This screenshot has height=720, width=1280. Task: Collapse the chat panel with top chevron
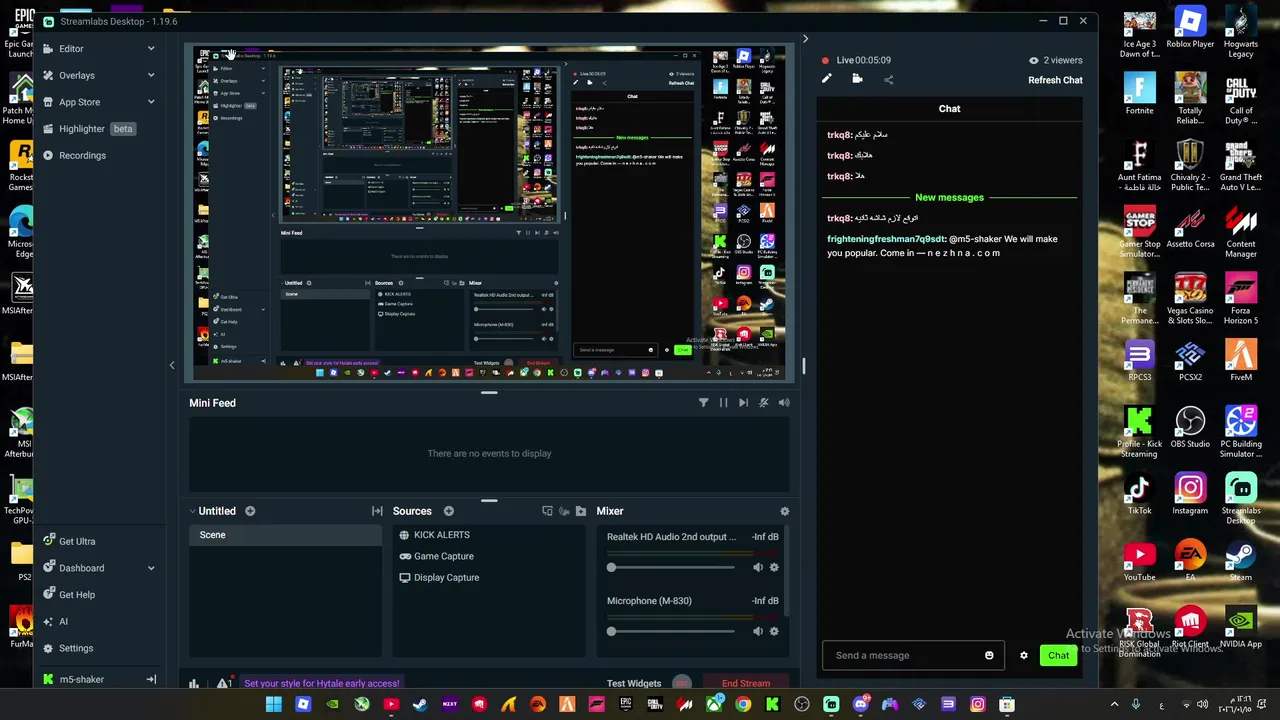click(805, 39)
